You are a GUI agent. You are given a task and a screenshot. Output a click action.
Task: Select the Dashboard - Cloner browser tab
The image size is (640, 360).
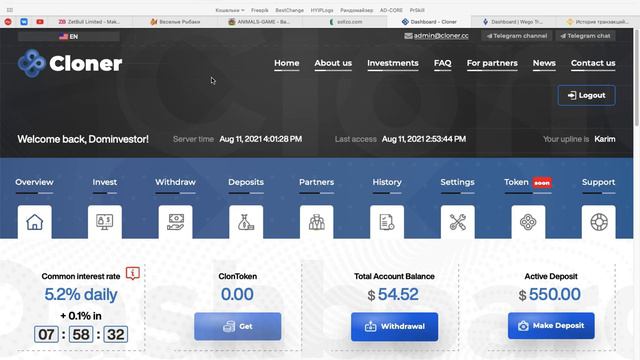429,22
